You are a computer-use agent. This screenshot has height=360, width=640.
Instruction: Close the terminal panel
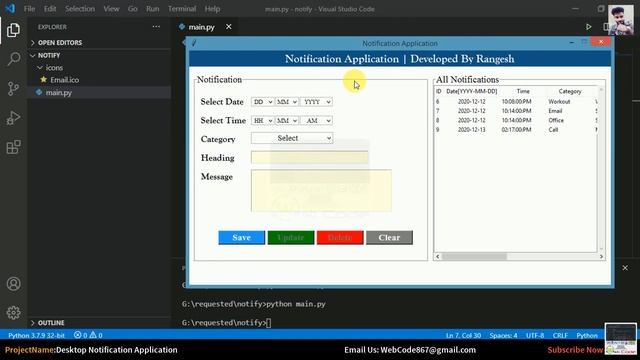[625, 268]
